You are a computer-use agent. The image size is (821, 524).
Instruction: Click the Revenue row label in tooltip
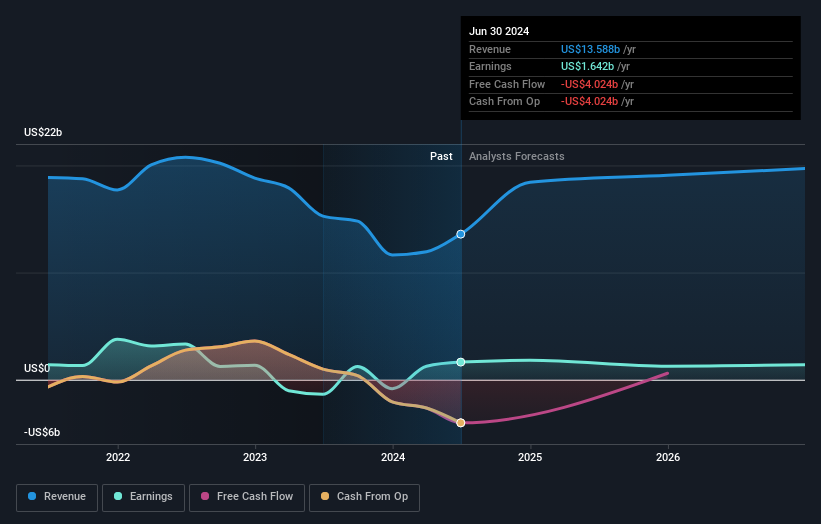coord(490,49)
